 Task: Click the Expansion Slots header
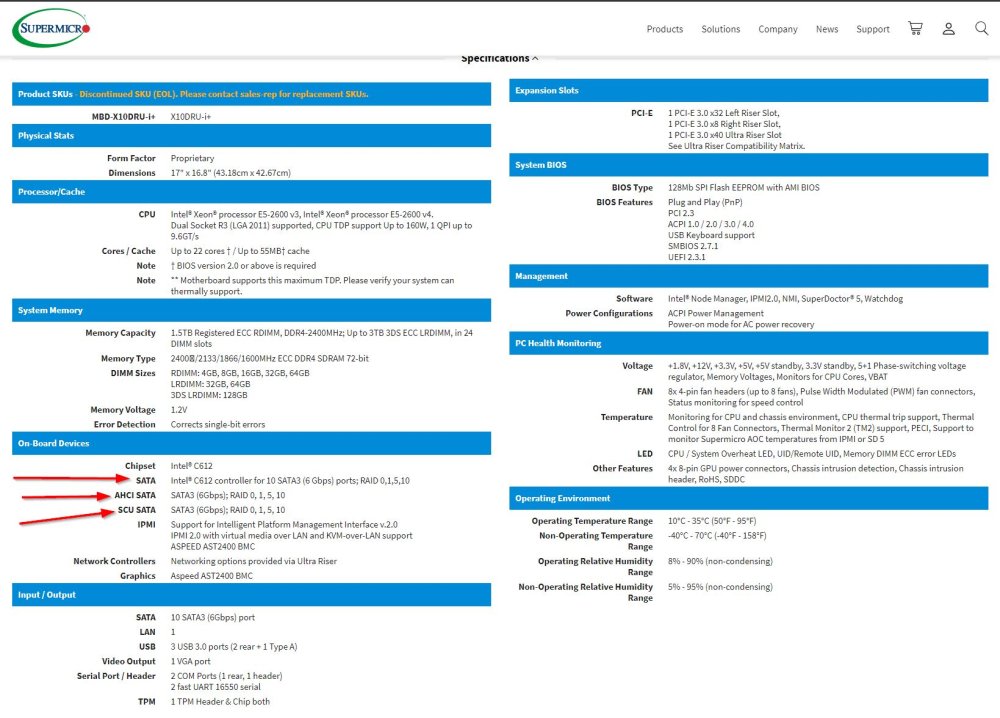pyautogui.click(x=749, y=91)
